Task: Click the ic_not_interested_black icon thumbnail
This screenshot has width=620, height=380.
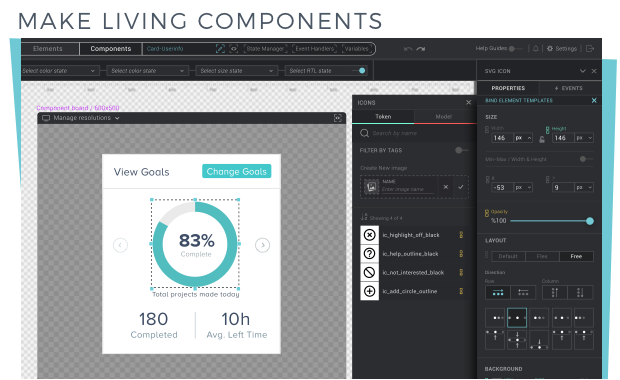Action: 369,272
